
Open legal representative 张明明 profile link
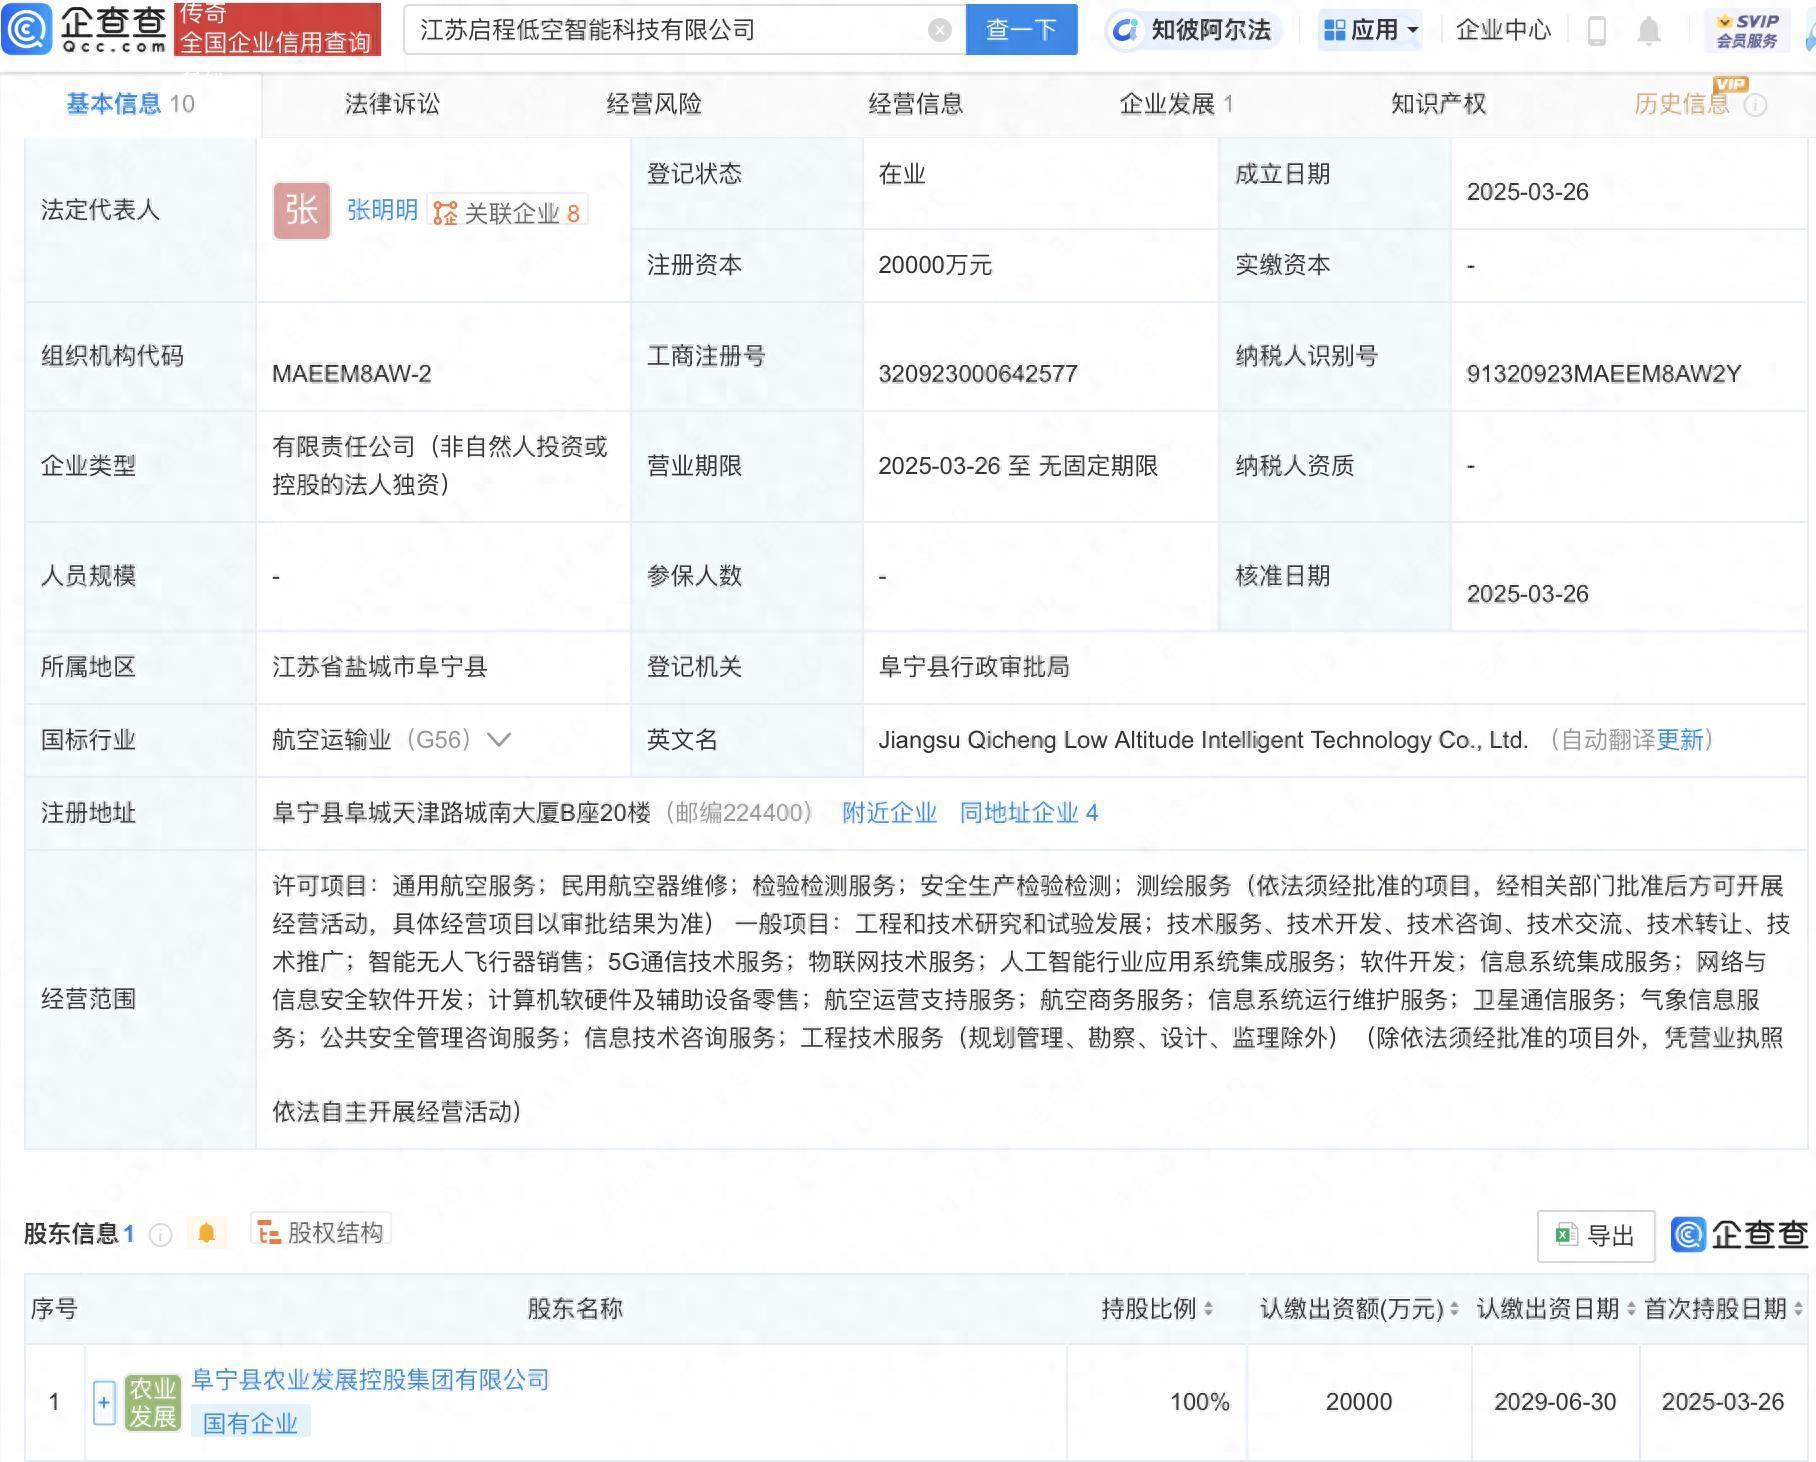click(x=381, y=211)
